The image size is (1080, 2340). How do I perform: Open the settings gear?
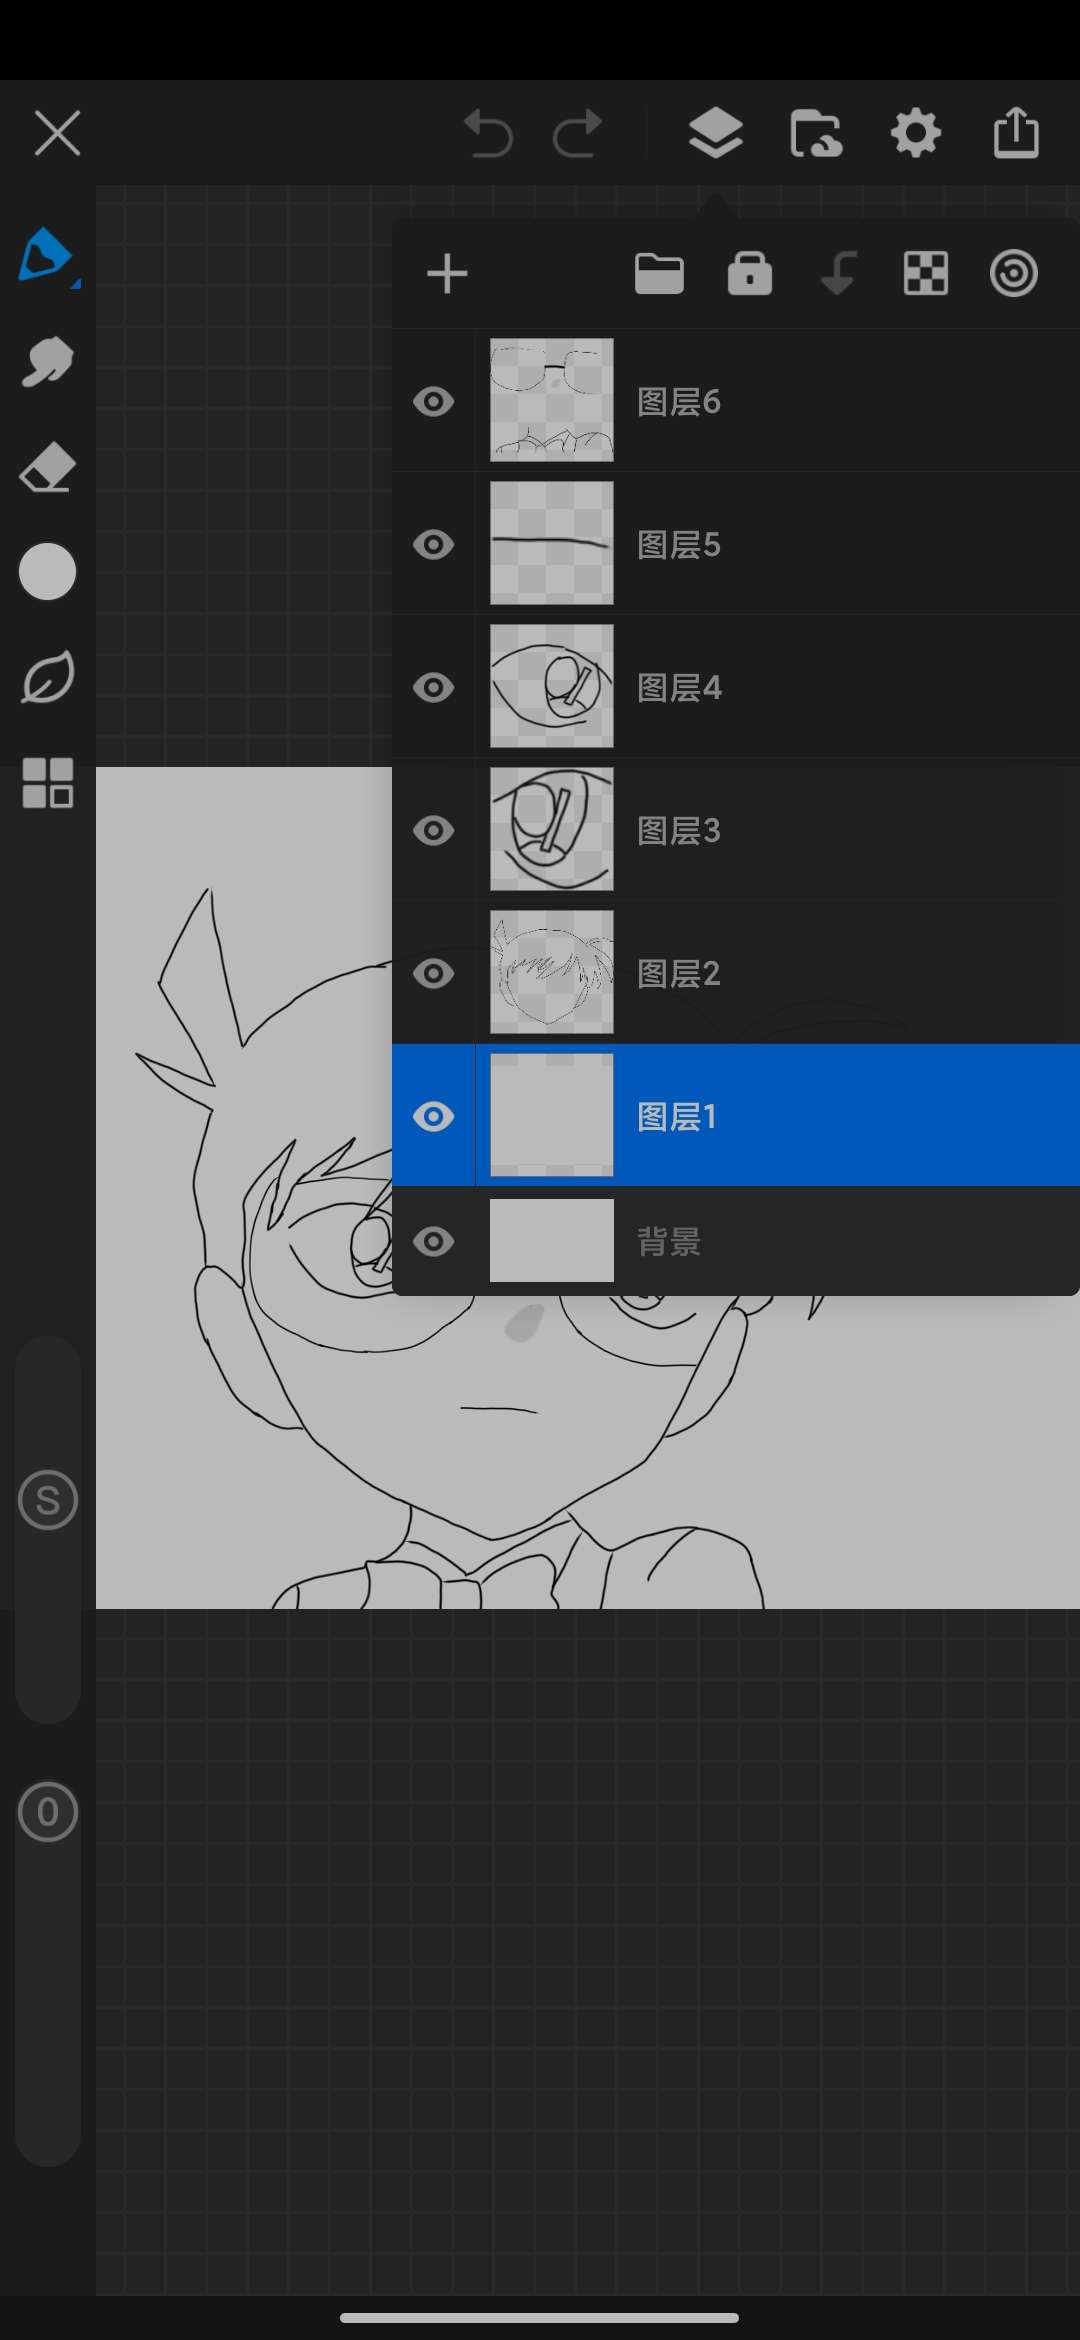pos(916,133)
